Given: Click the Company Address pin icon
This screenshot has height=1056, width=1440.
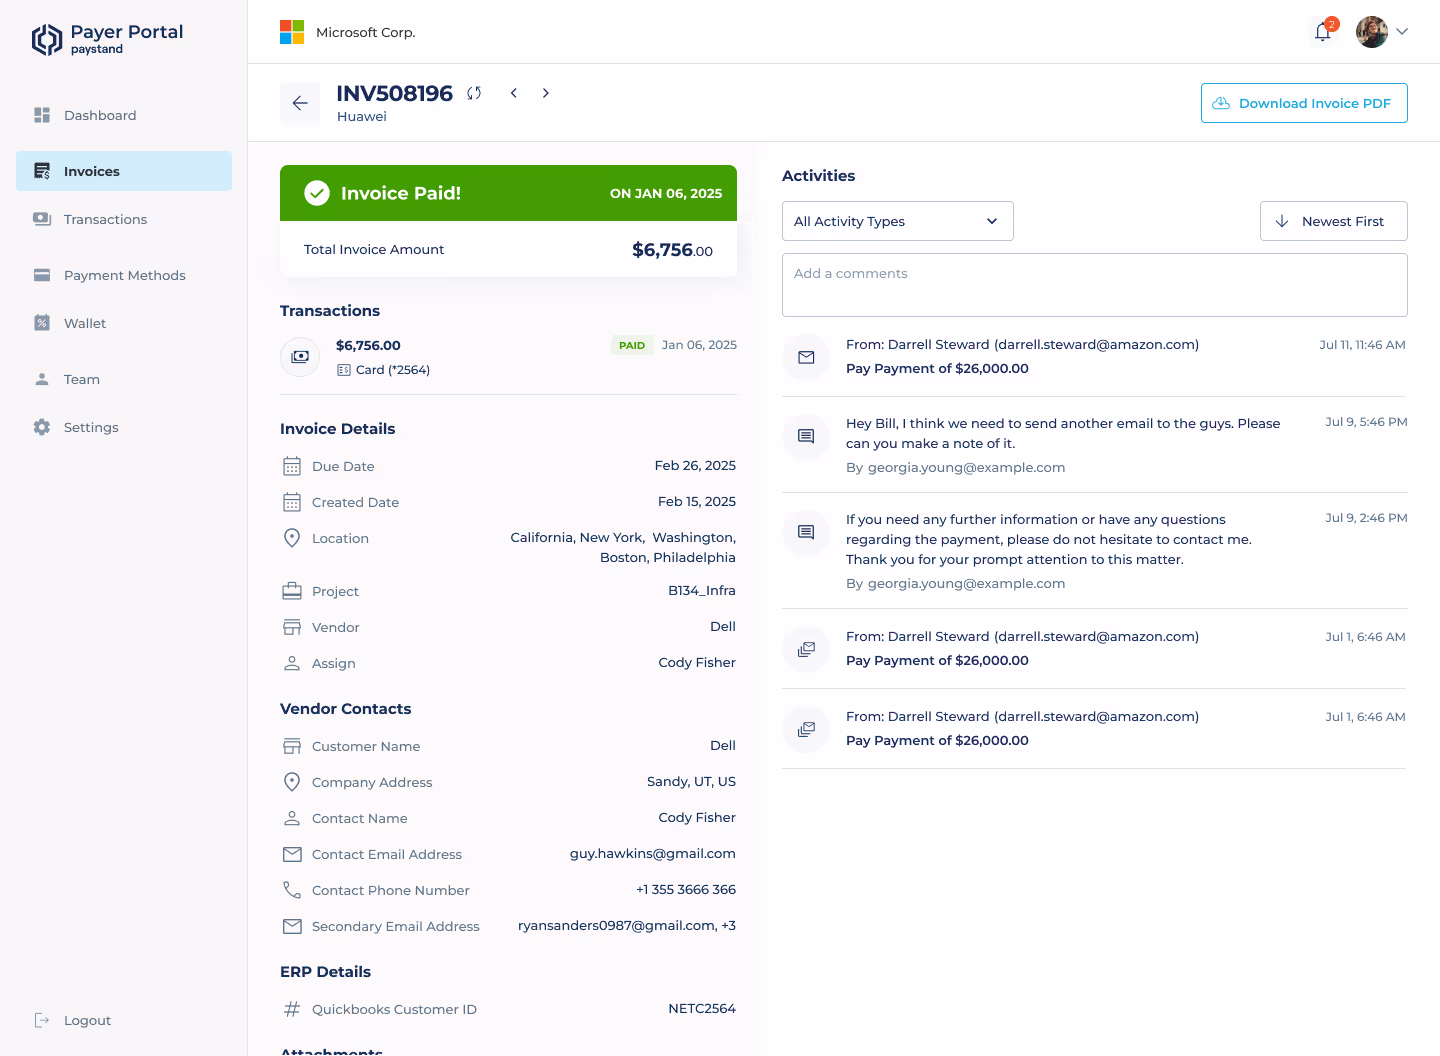Looking at the screenshot, I should pos(292,782).
